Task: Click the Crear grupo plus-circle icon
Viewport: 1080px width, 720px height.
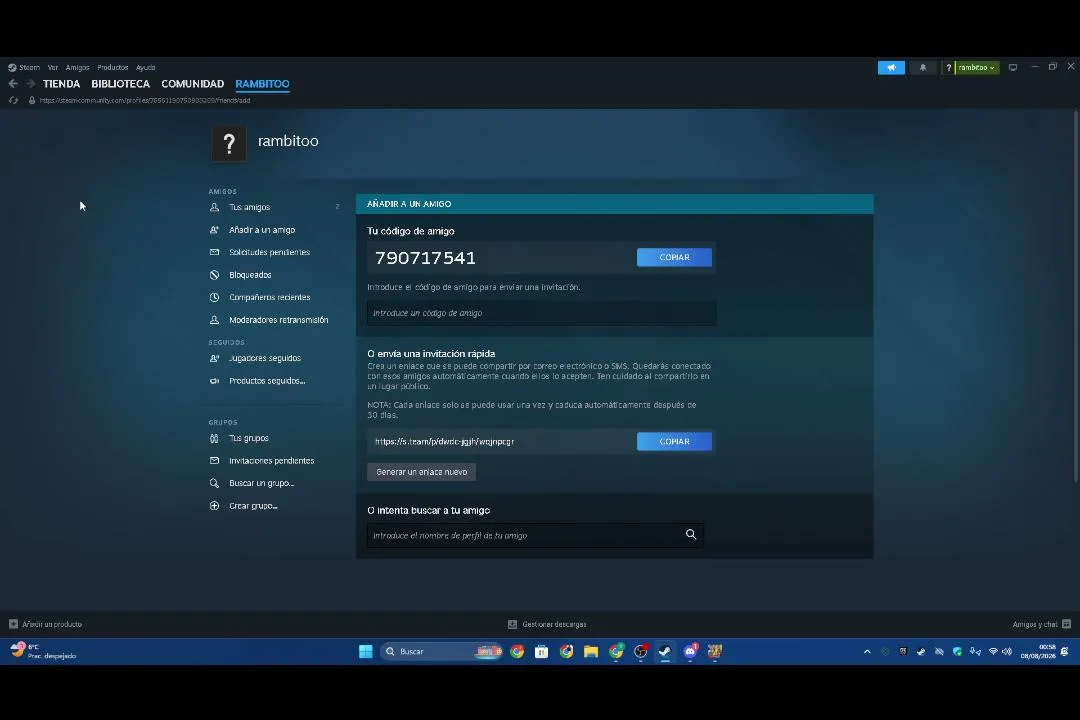Action: (x=214, y=506)
